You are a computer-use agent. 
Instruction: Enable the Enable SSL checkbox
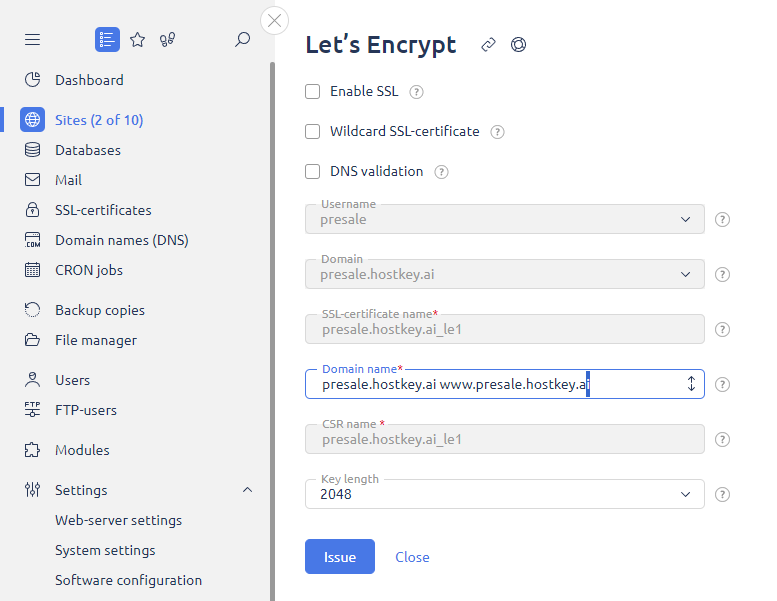pos(313,92)
